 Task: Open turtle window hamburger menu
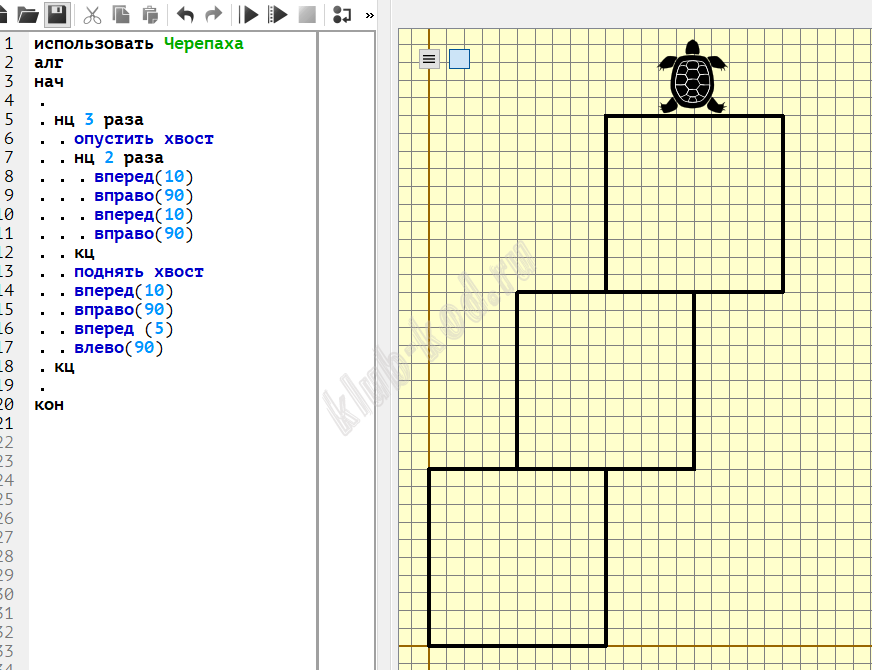[429, 59]
